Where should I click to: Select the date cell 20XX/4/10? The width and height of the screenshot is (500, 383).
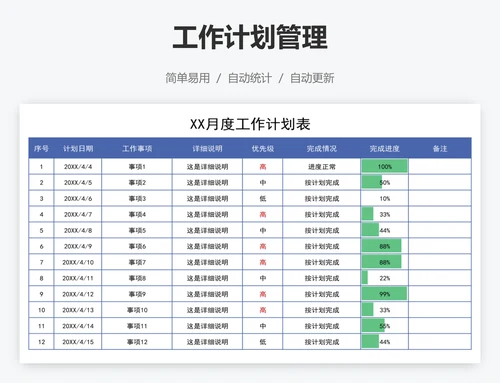pos(78,262)
